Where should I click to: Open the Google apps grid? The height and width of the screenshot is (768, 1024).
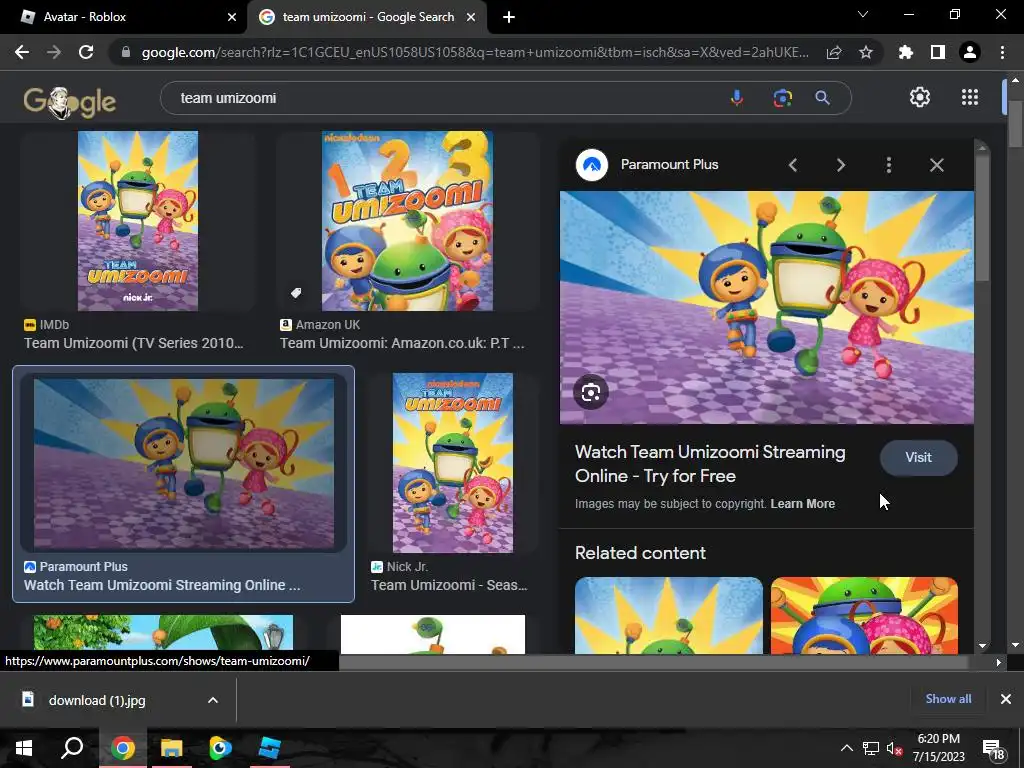tap(970, 97)
